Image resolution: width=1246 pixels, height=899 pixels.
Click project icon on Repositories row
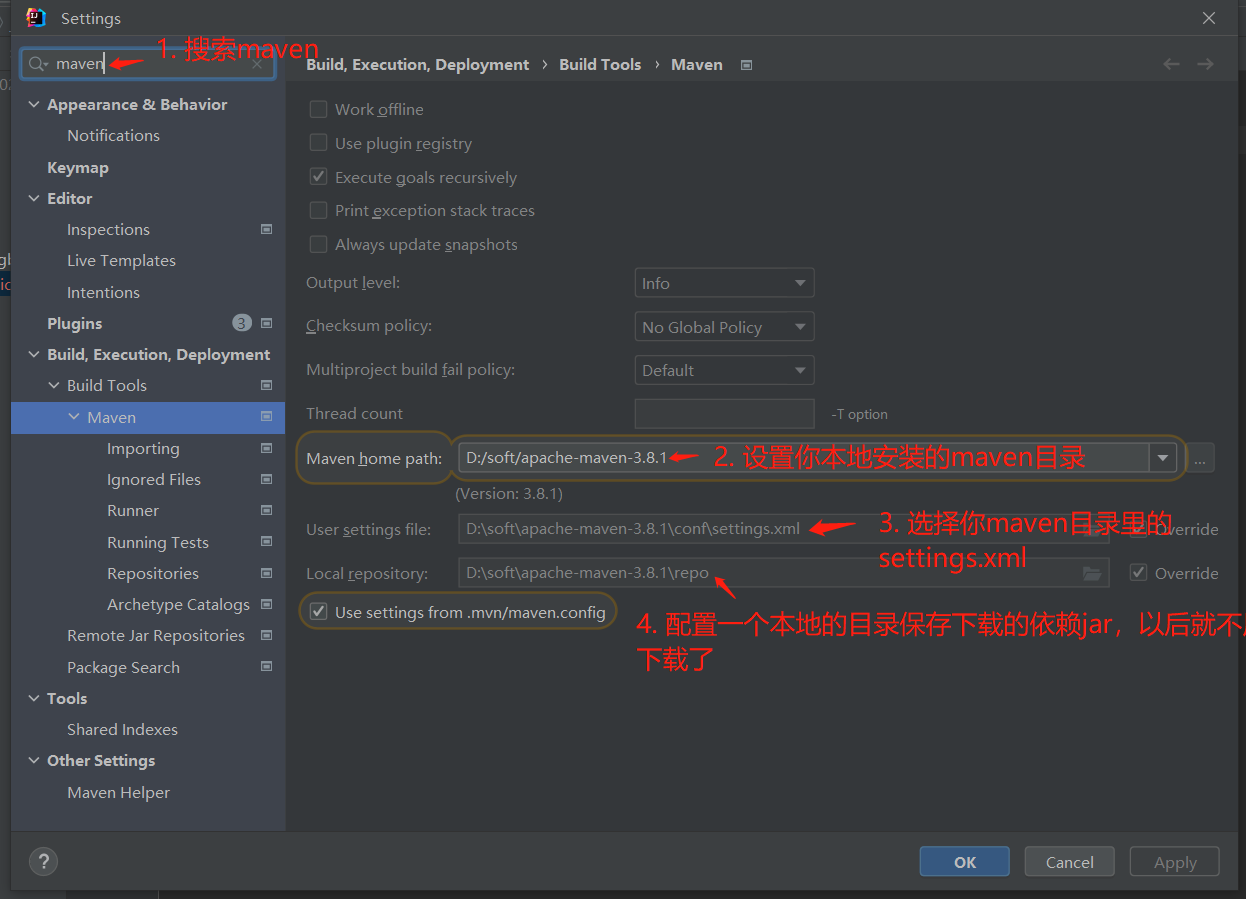coord(266,573)
